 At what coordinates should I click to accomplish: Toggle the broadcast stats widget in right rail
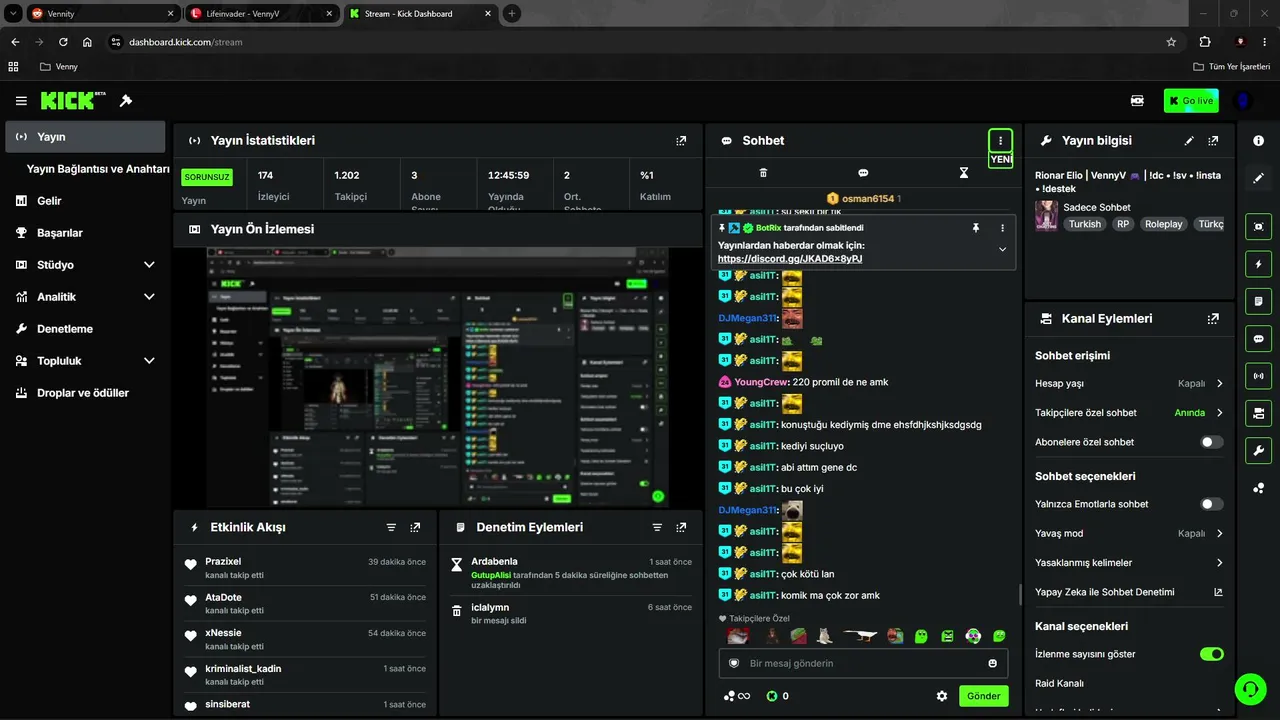(x=1259, y=376)
